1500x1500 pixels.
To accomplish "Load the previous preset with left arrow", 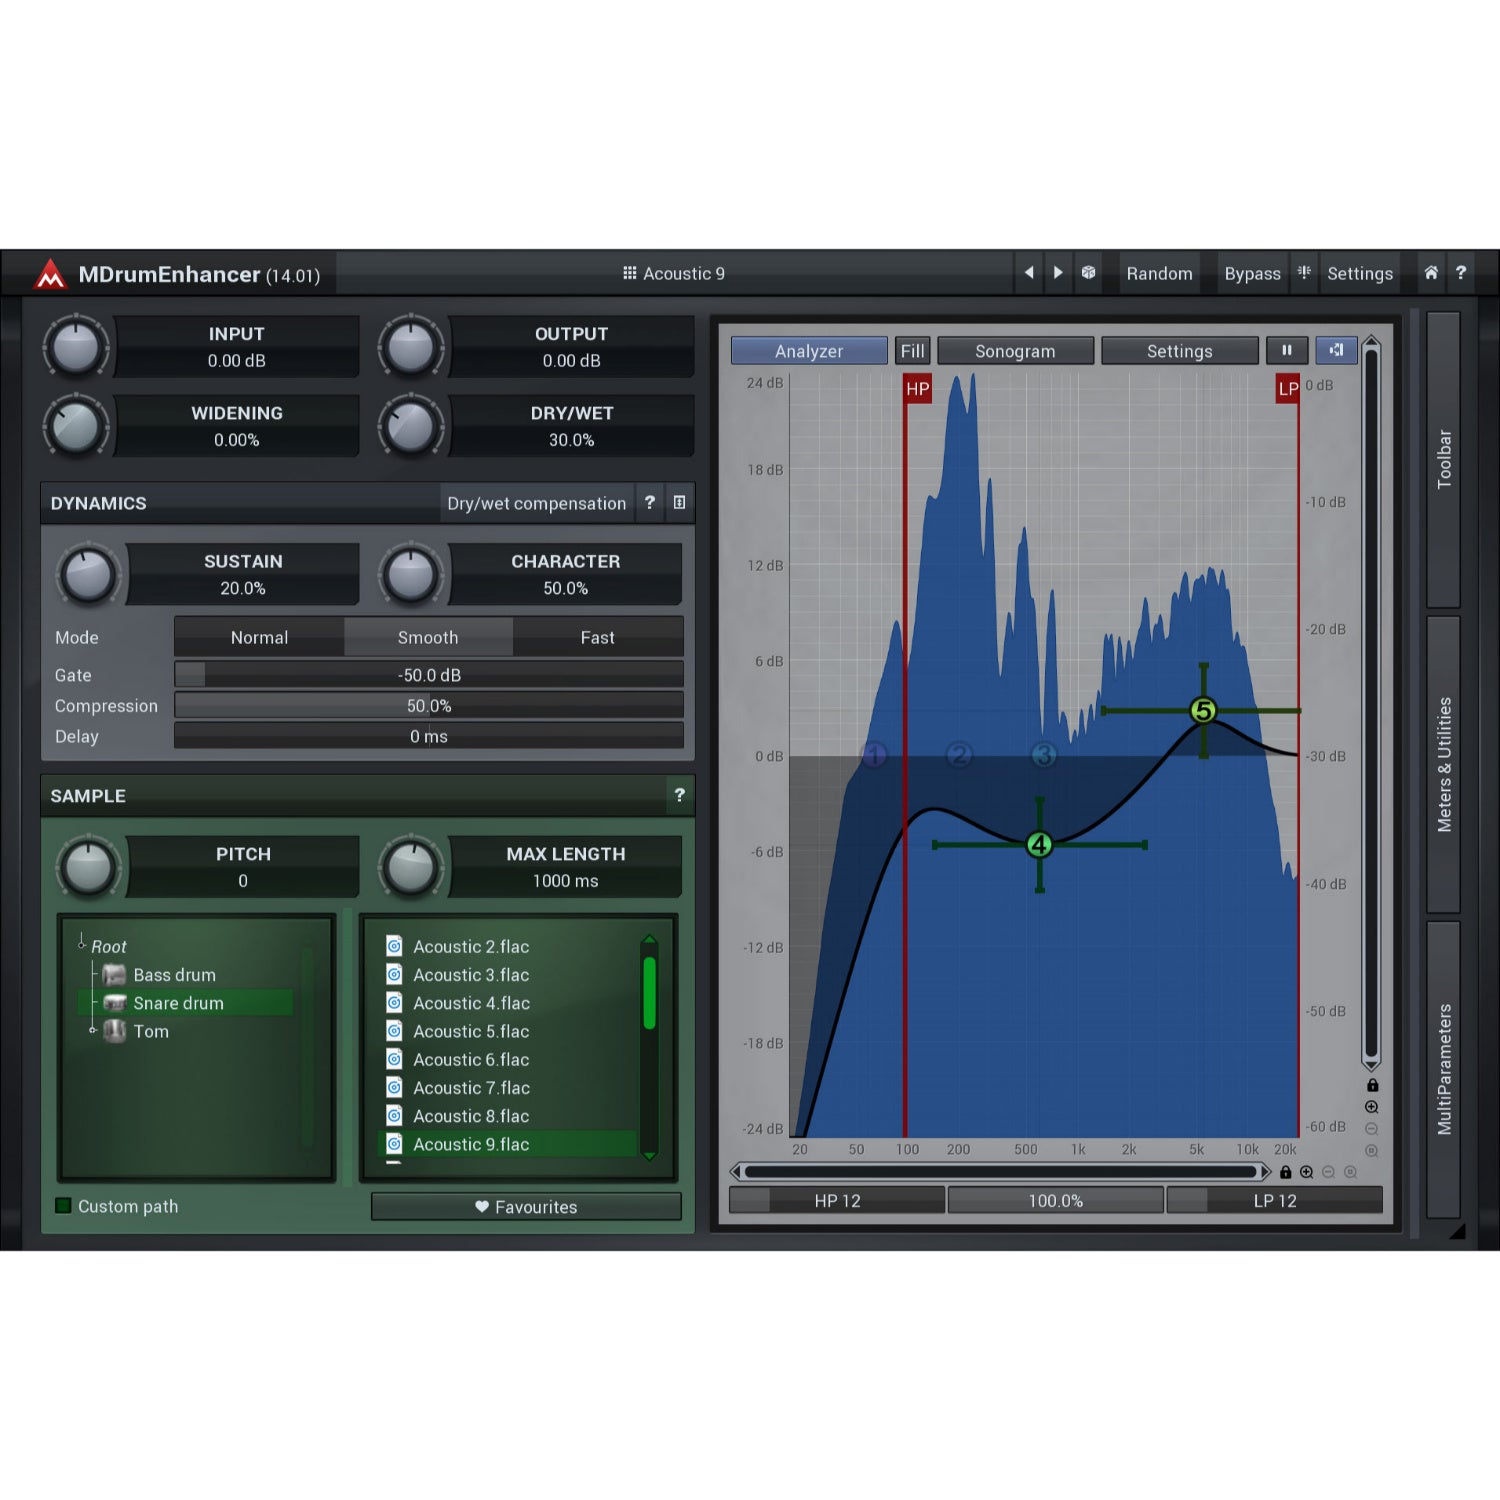I will click(x=1029, y=272).
